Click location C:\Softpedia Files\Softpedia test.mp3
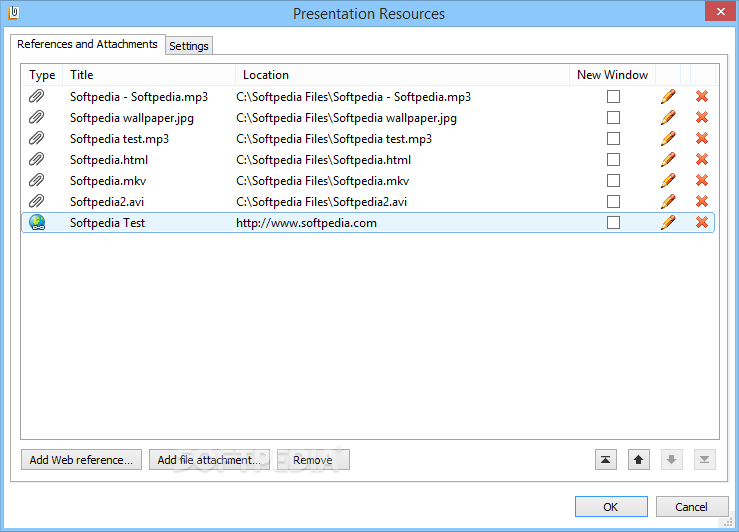Image resolution: width=739 pixels, height=532 pixels. 334,139
